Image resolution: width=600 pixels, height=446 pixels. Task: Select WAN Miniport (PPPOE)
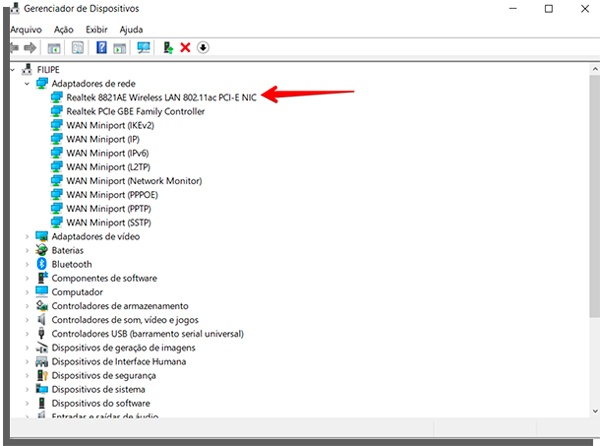112,195
